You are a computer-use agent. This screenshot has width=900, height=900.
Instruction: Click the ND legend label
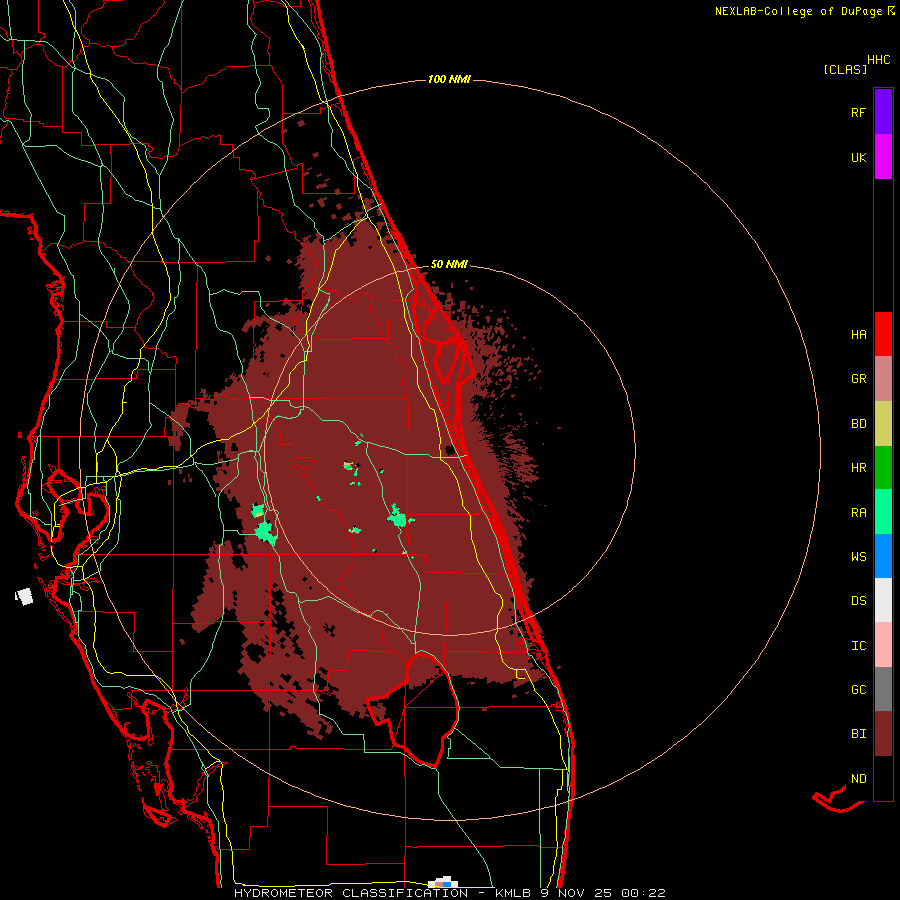[858, 779]
